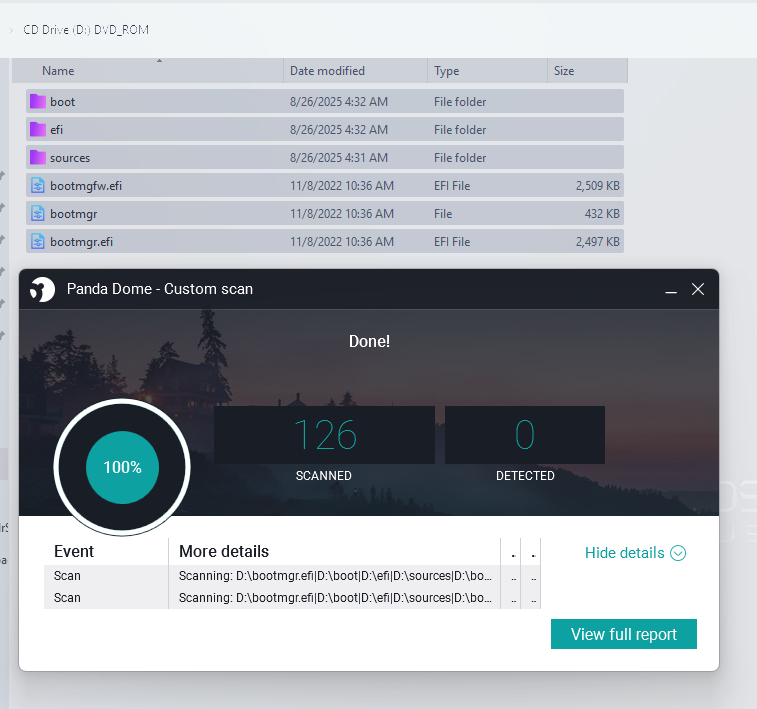The image size is (757, 709).
Task: Click the 2,509 KB size cell
Action: click(x=598, y=186)
